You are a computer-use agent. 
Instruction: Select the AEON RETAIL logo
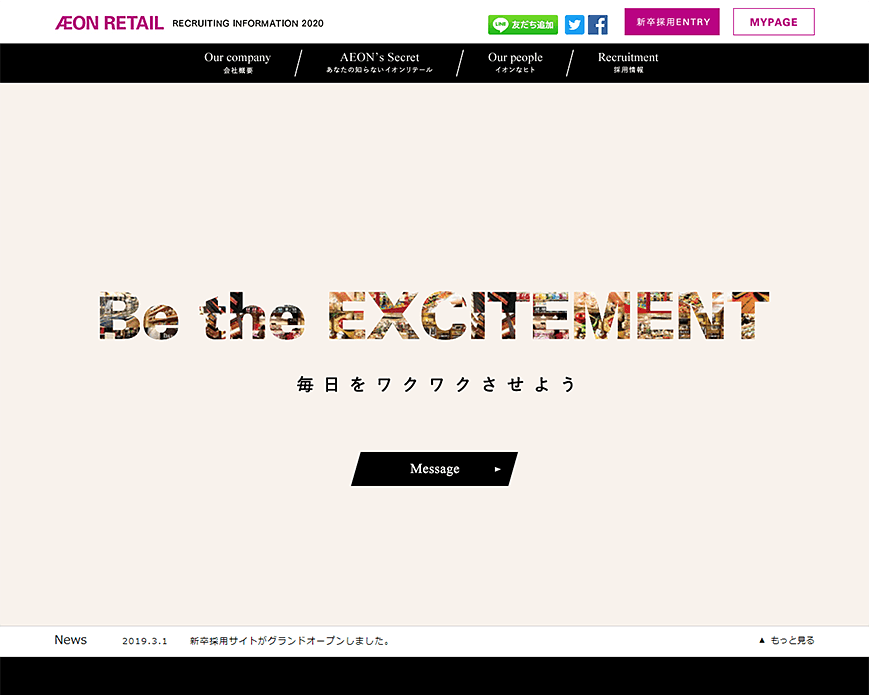pos(106,21)
